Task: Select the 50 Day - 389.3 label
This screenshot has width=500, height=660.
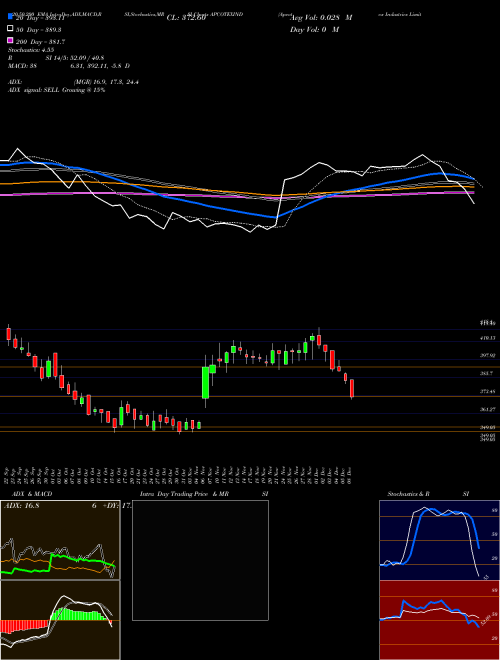Action: pos(39,30)
